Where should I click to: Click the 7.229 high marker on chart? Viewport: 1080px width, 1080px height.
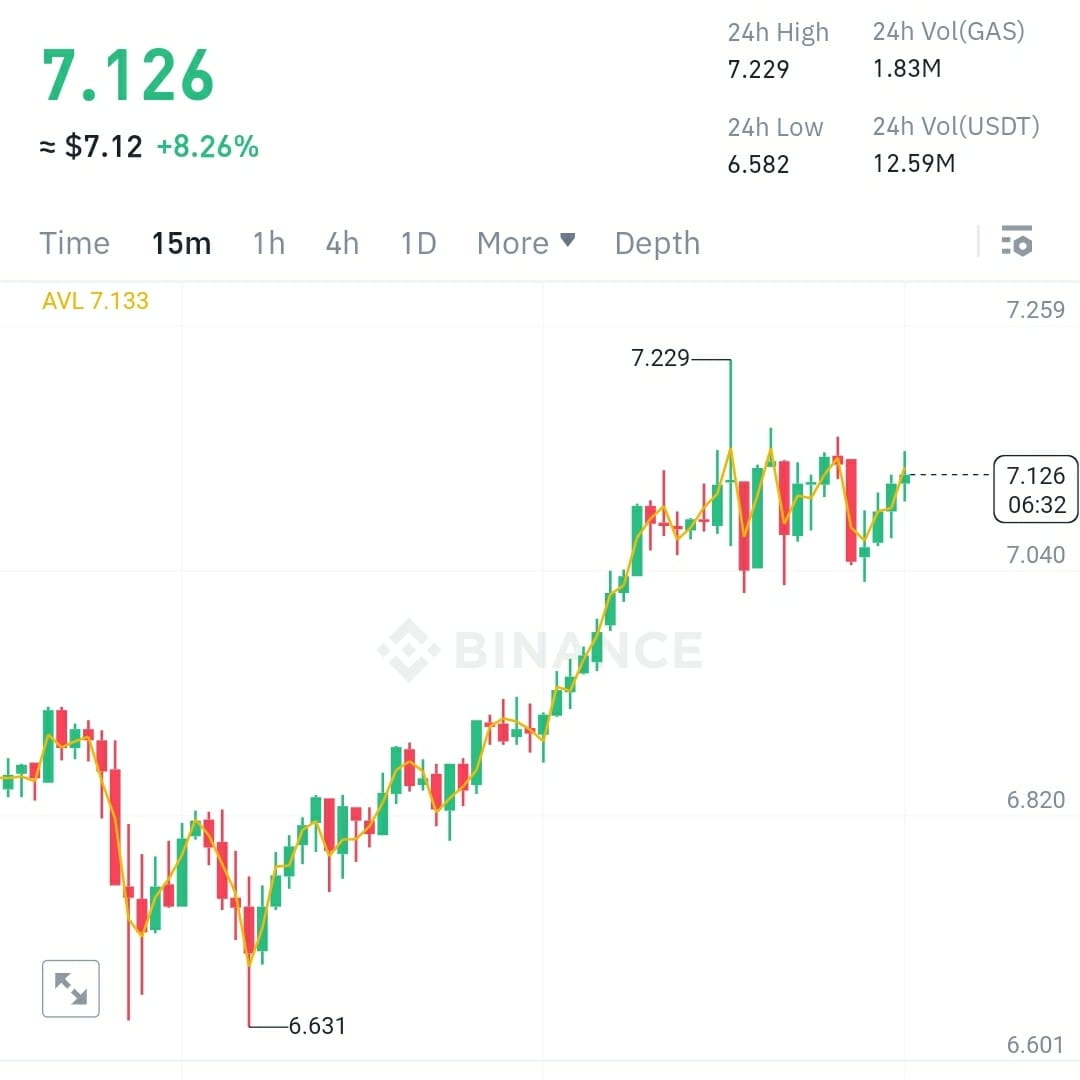[661, 357]
